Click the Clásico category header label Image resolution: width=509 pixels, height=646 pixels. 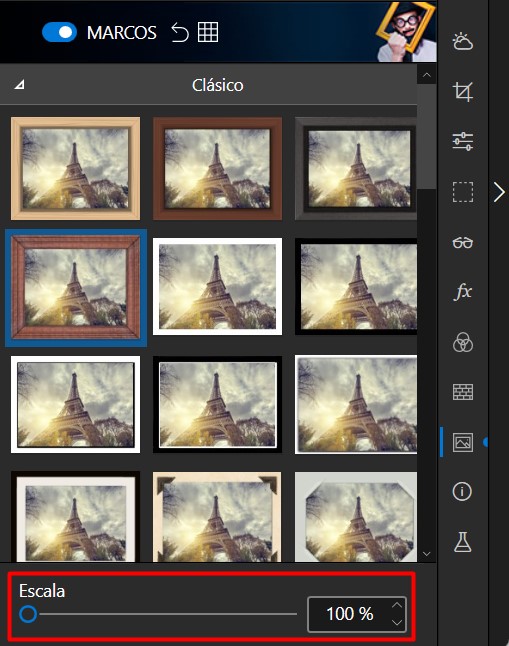pyautogui.click(x=217, y=85)
